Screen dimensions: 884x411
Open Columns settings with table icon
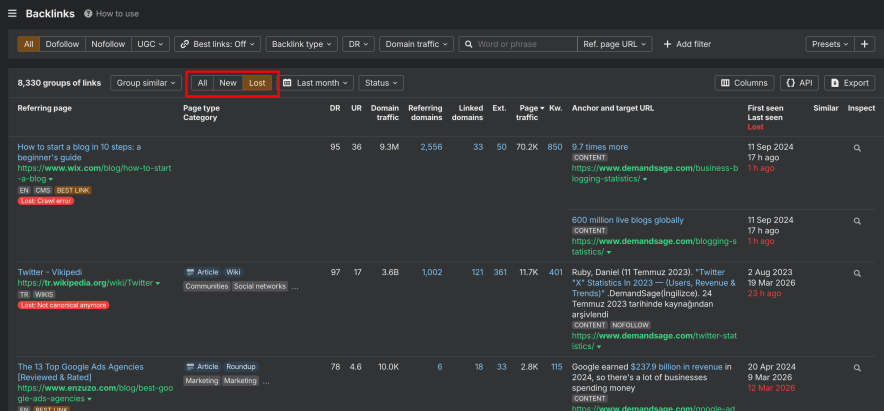745,83
